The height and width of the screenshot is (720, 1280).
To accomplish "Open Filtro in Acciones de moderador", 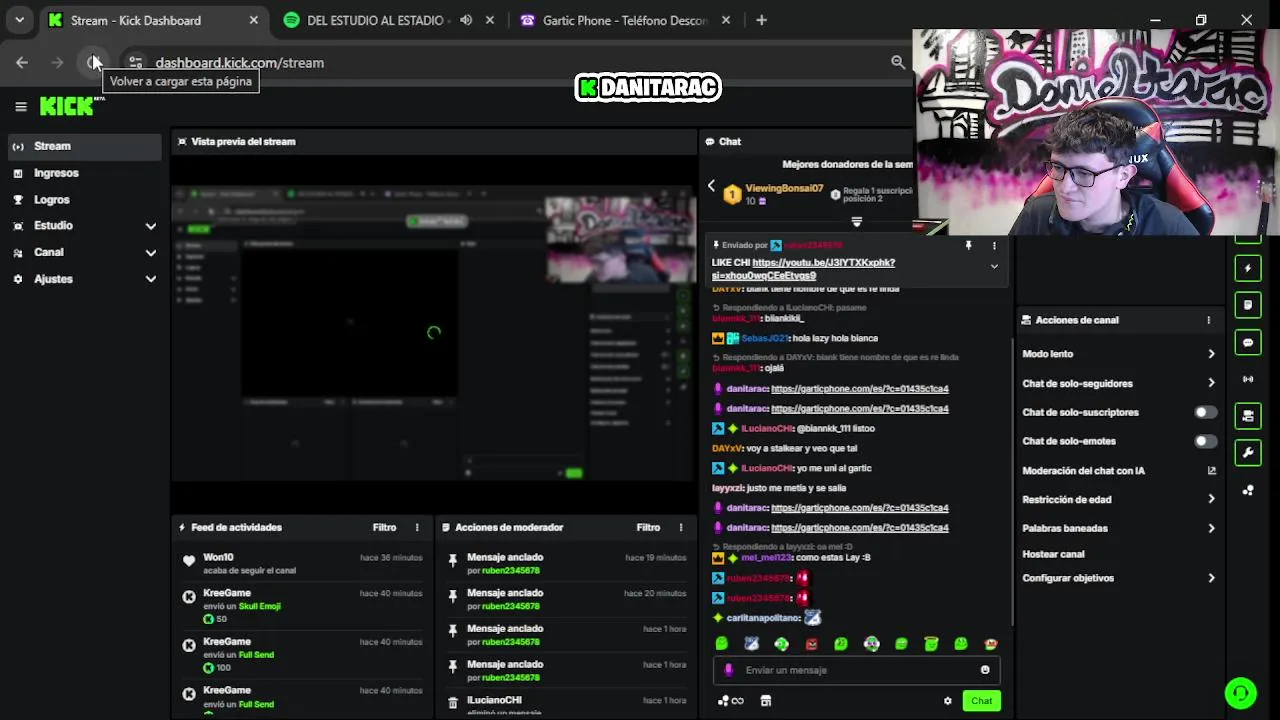I will [x=648, y=527].
